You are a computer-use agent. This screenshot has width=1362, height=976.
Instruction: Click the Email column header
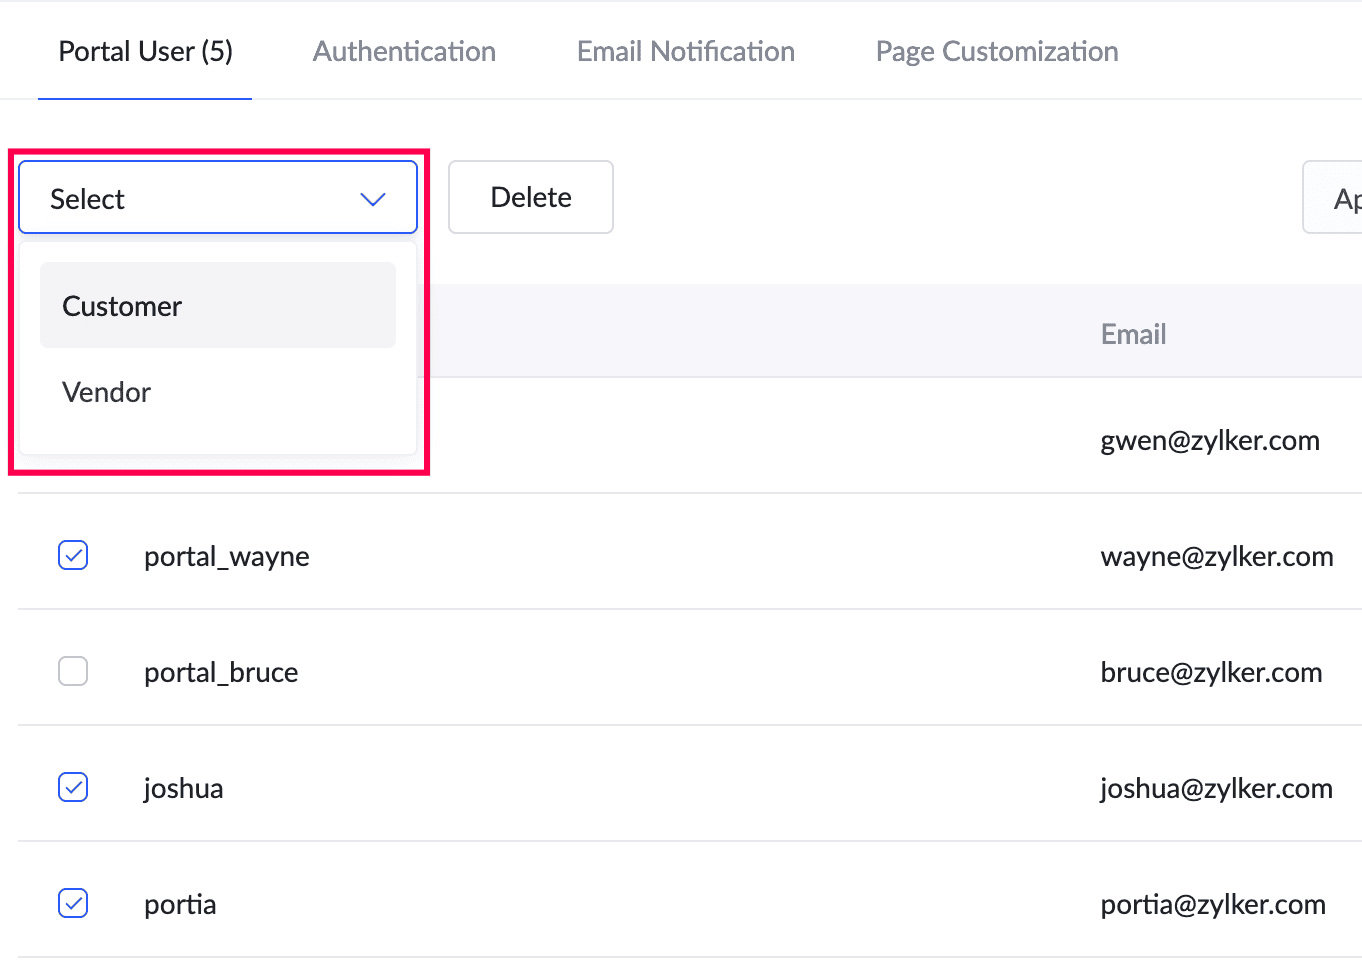pos(1133,334)
